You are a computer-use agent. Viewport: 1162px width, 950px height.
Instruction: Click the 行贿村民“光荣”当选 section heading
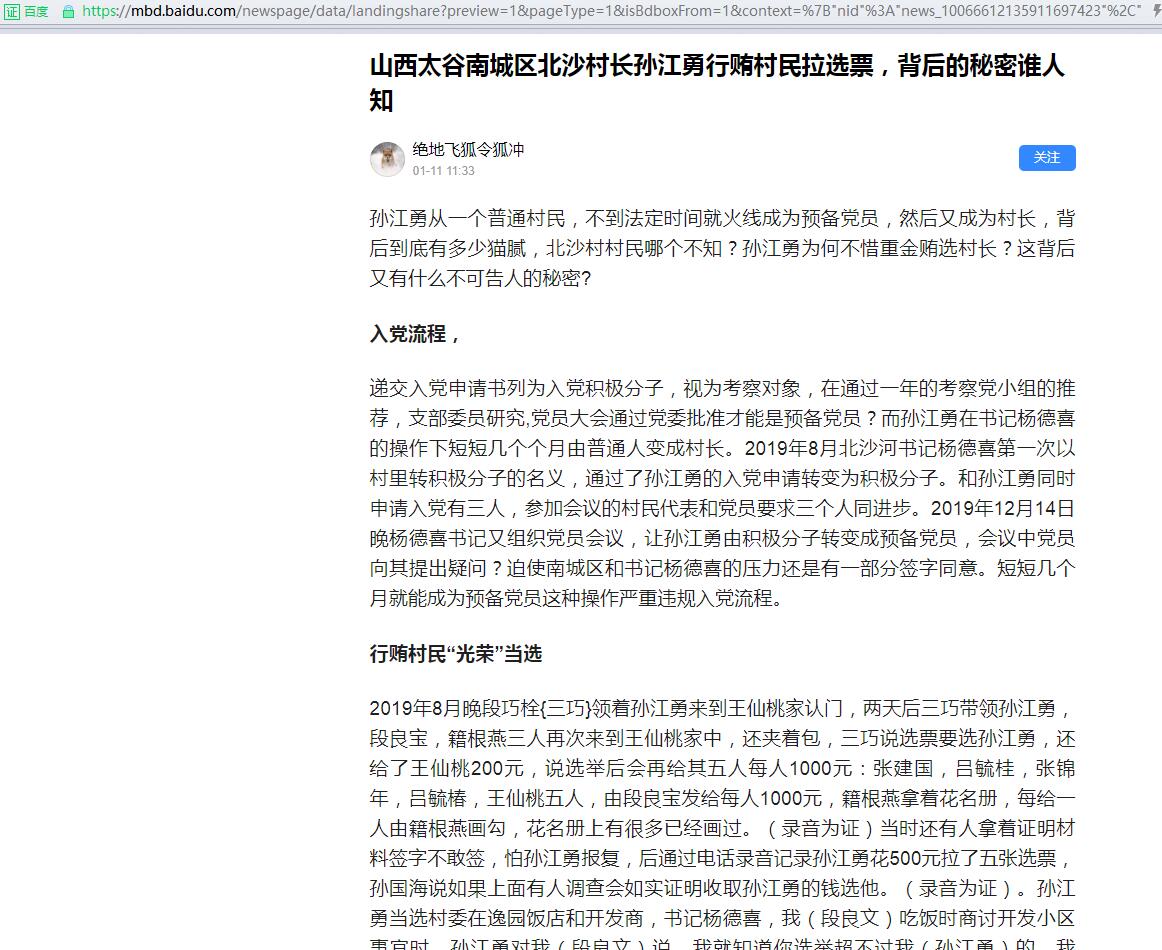pyautogui.click(x=456, y=654)
